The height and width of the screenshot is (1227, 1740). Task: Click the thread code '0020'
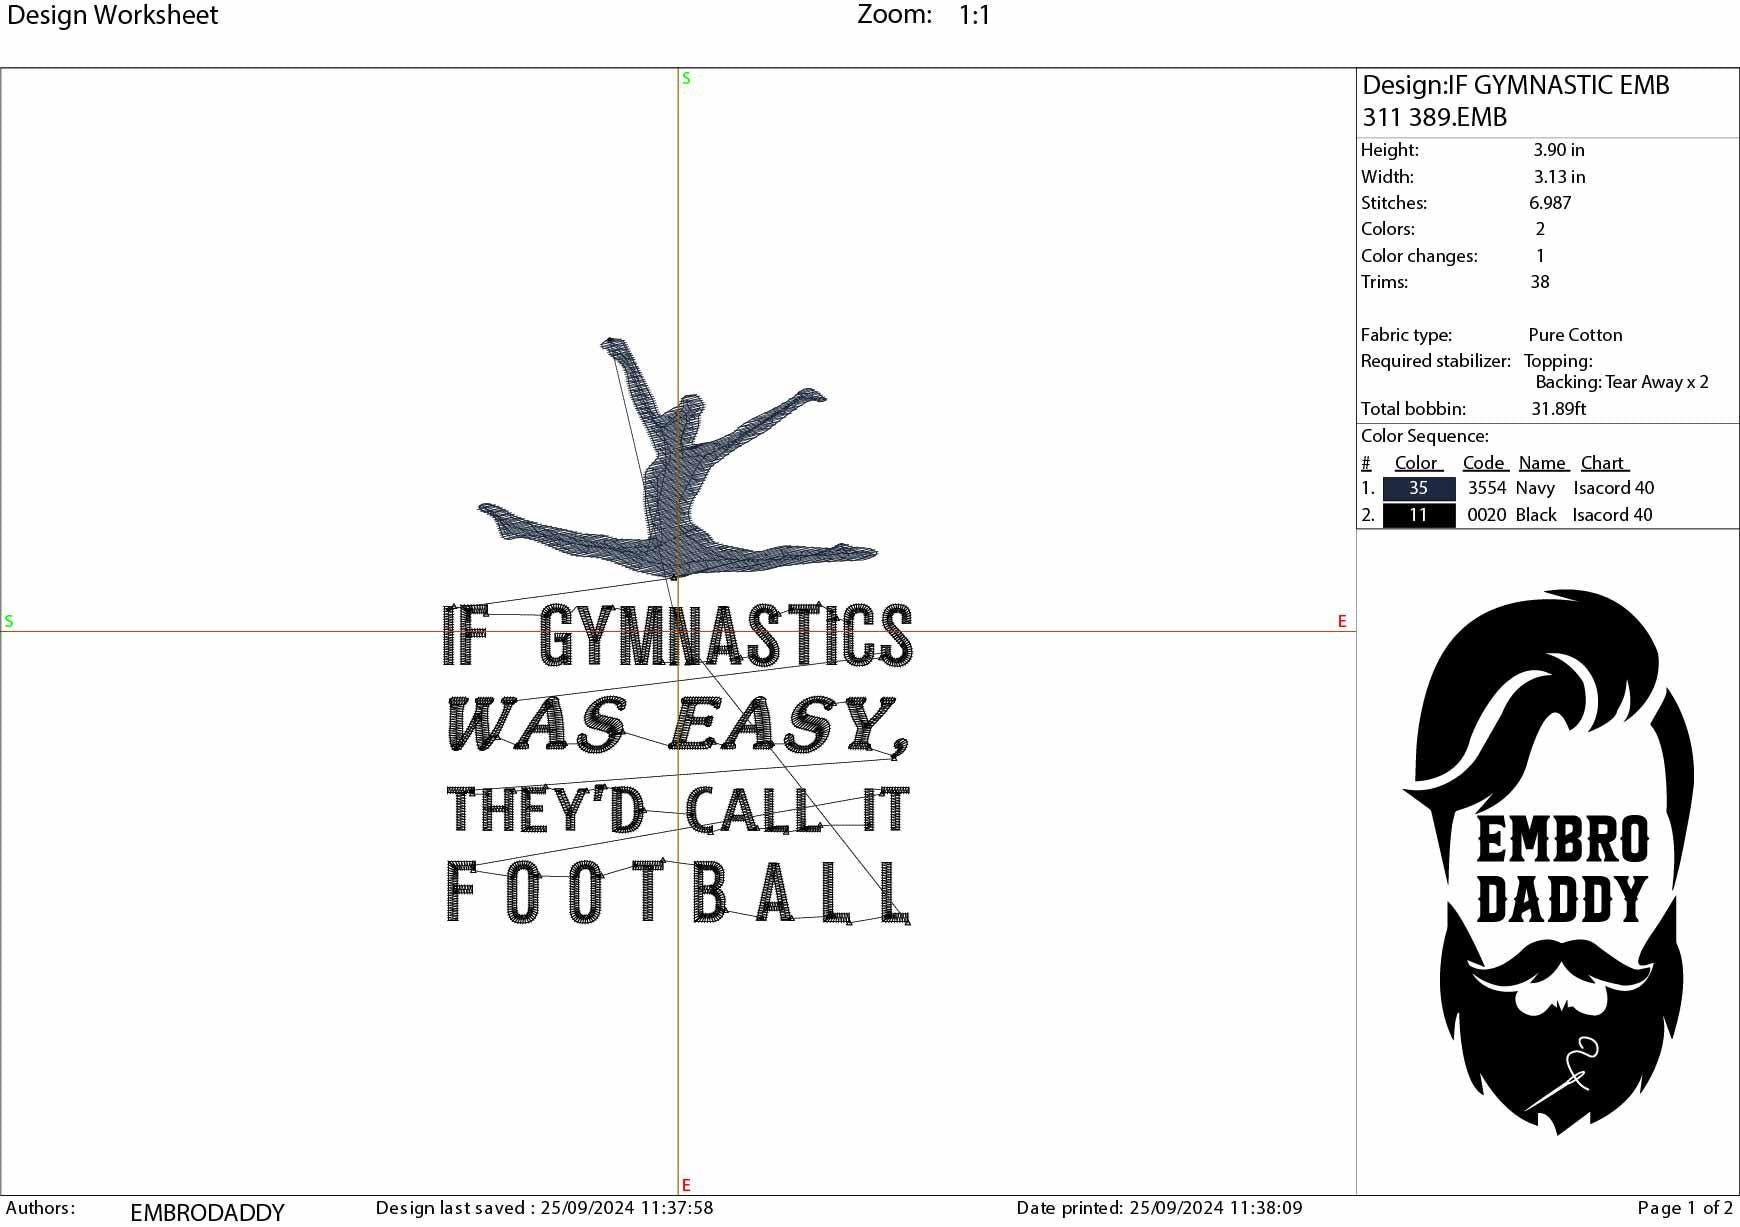click(1486, 515)
